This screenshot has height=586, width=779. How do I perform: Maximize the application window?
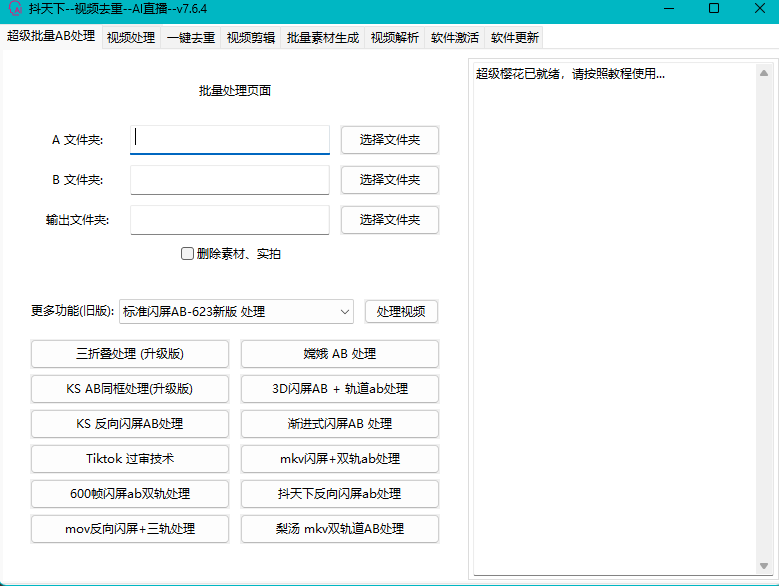(x=713, y=9)
